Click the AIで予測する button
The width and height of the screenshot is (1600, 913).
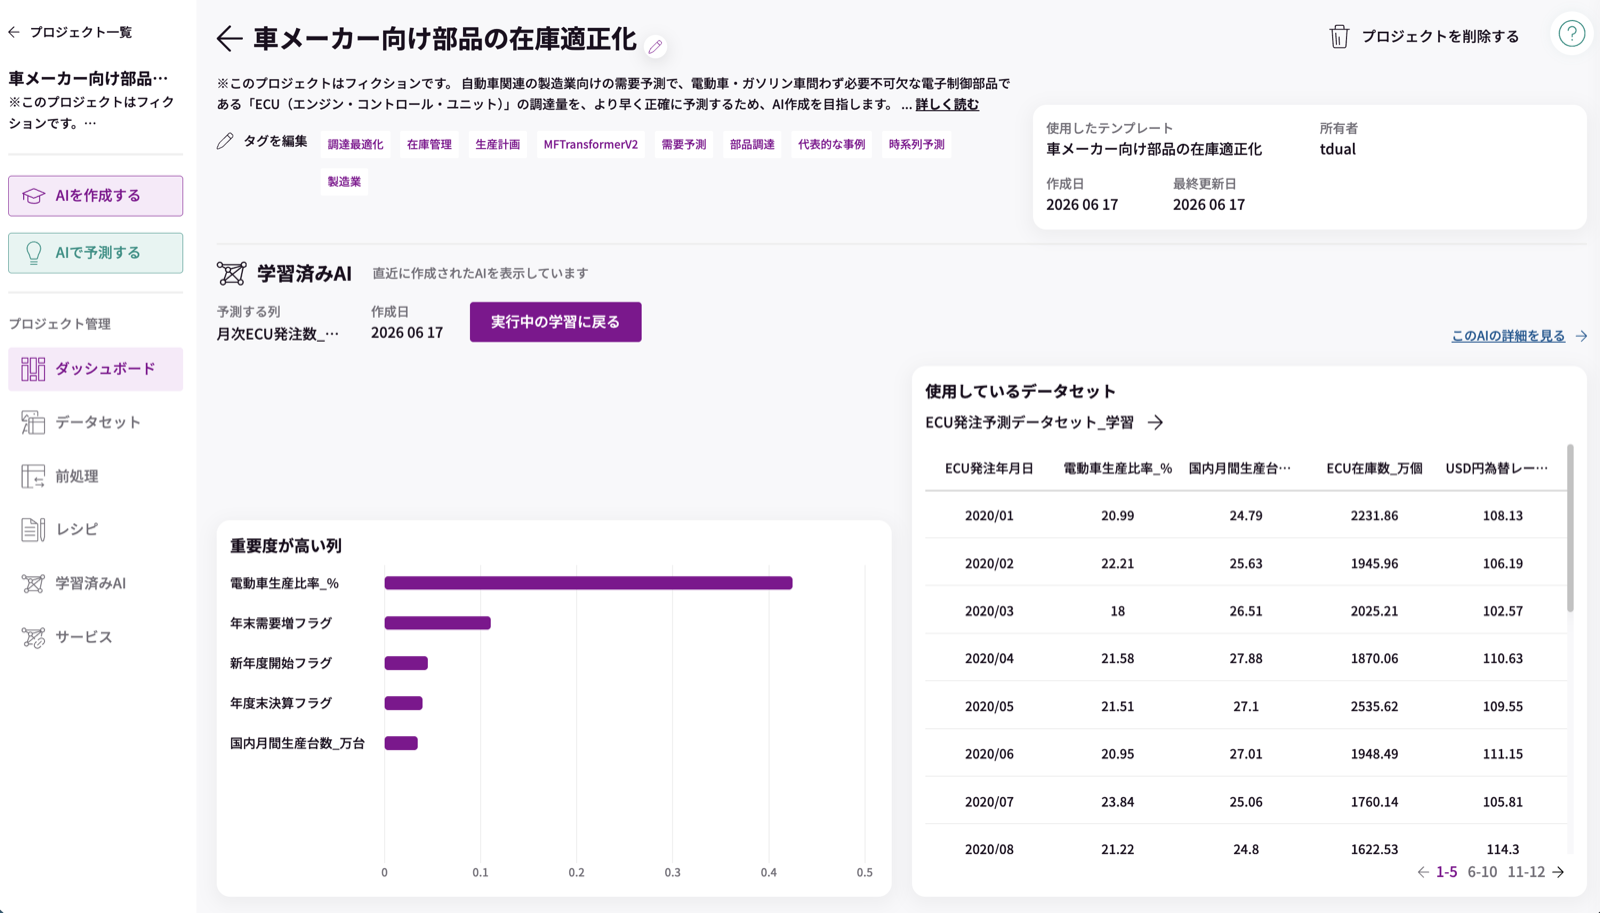coord(95,253)
